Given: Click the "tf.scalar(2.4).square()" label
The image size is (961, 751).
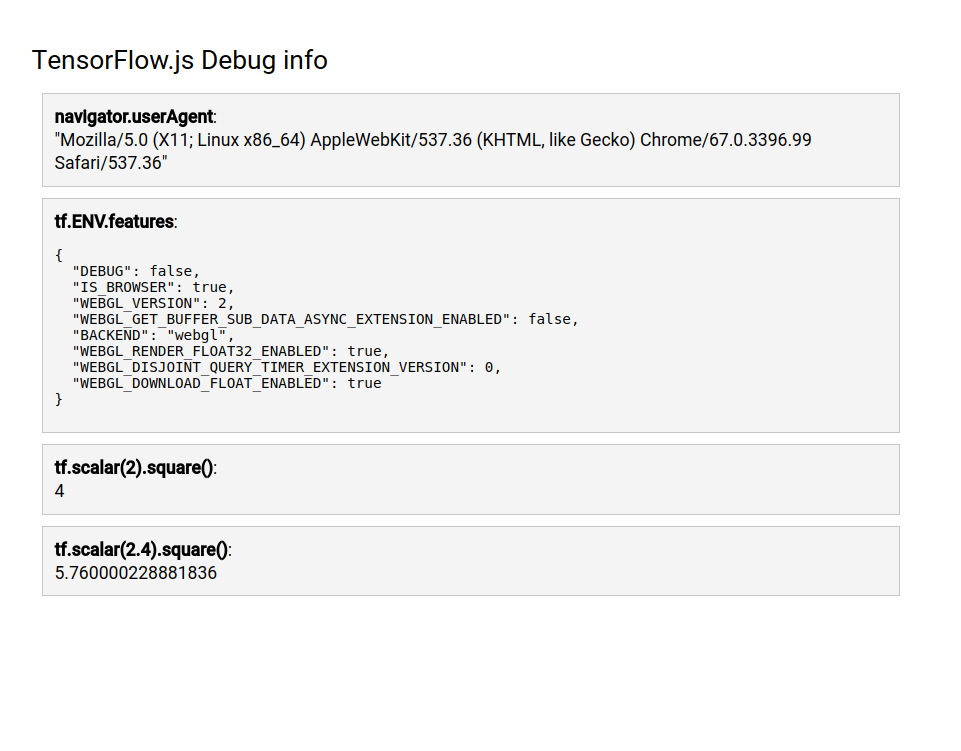Looking at the screenshot, I should (142, 549).
